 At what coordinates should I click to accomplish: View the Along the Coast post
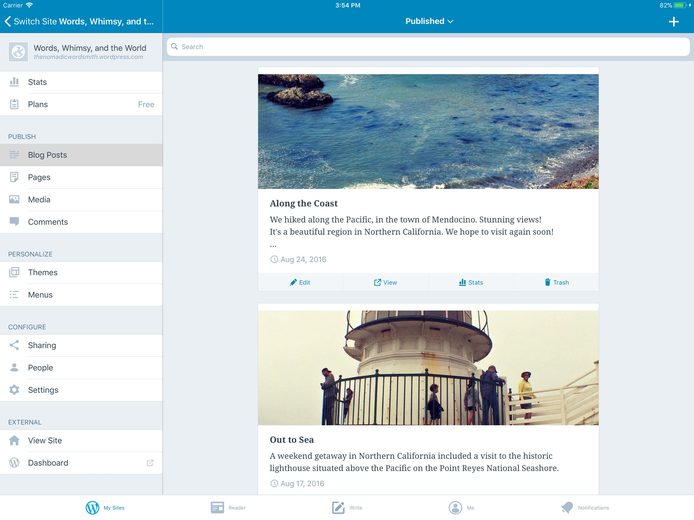tap(385, 282)
